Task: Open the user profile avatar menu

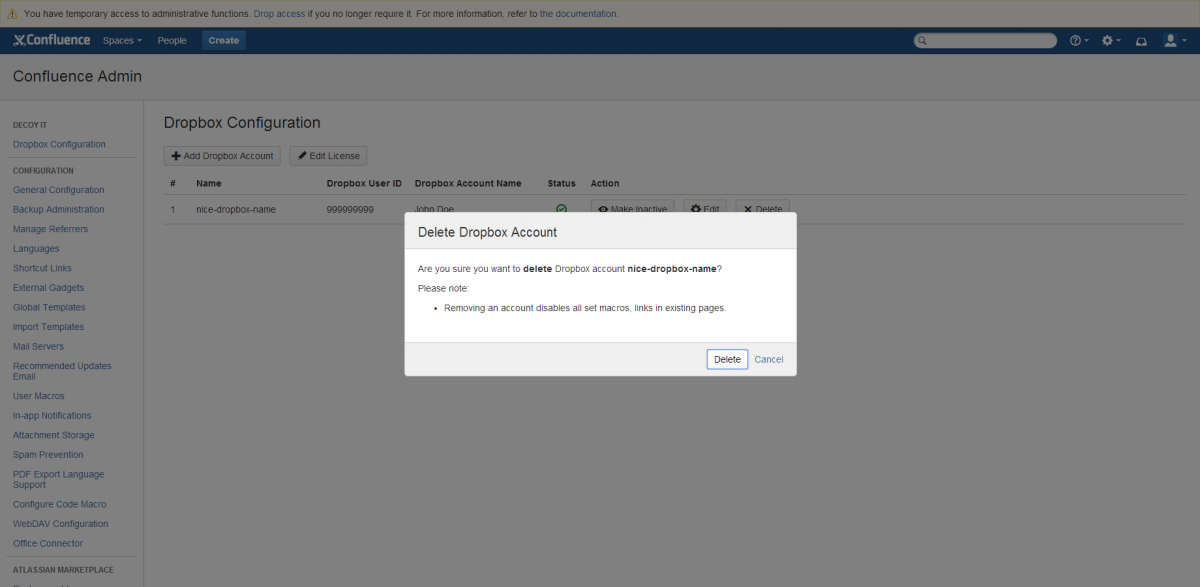Action: pos(1173,41)
